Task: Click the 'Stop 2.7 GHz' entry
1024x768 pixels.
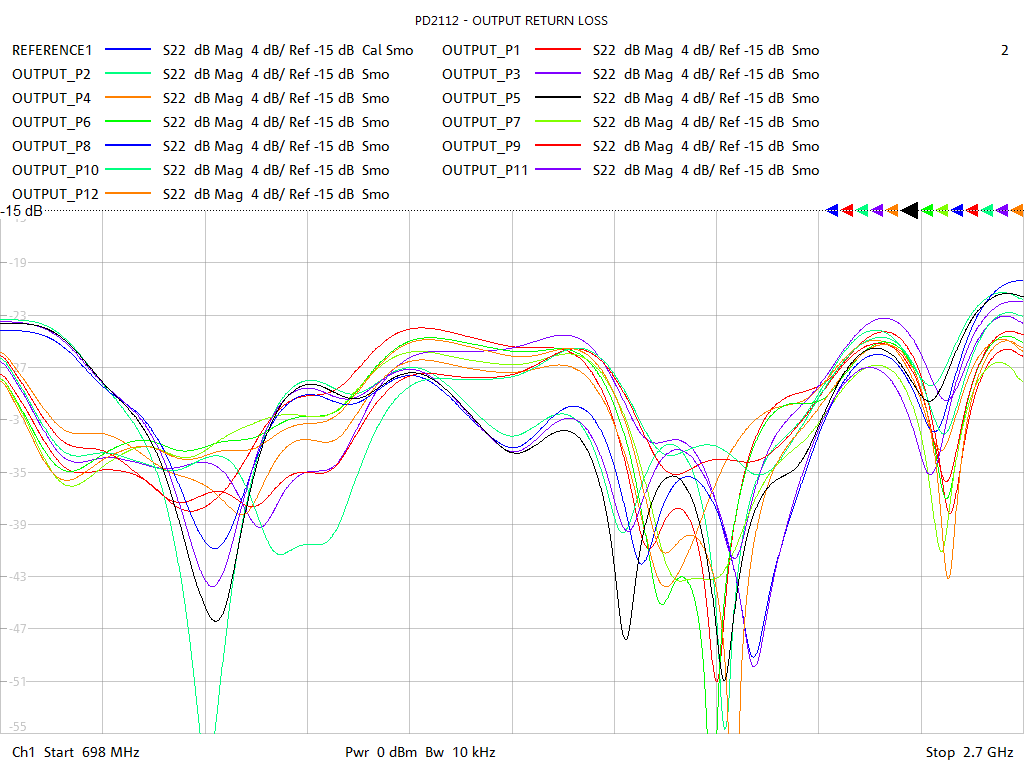Action: pyautogui.click(x=969, y=752)
